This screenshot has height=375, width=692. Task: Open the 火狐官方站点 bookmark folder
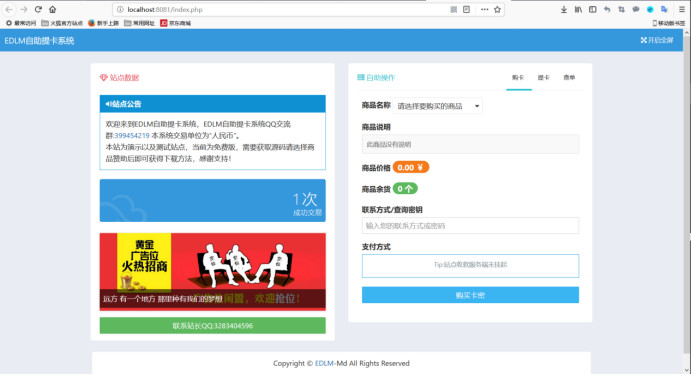[62, 23]
